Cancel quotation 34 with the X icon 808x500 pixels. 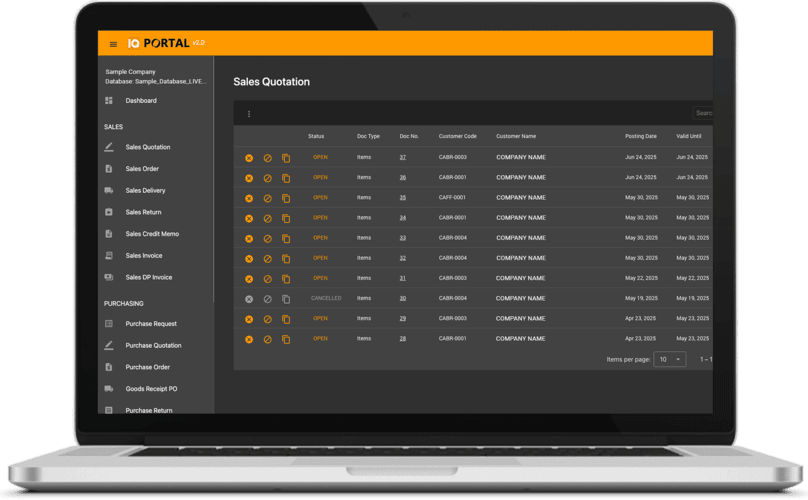pyautogui.click(x=249, y=219)
